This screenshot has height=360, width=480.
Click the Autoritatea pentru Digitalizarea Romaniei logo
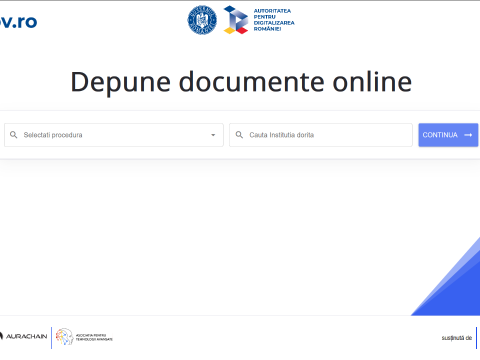pos(259,20)
